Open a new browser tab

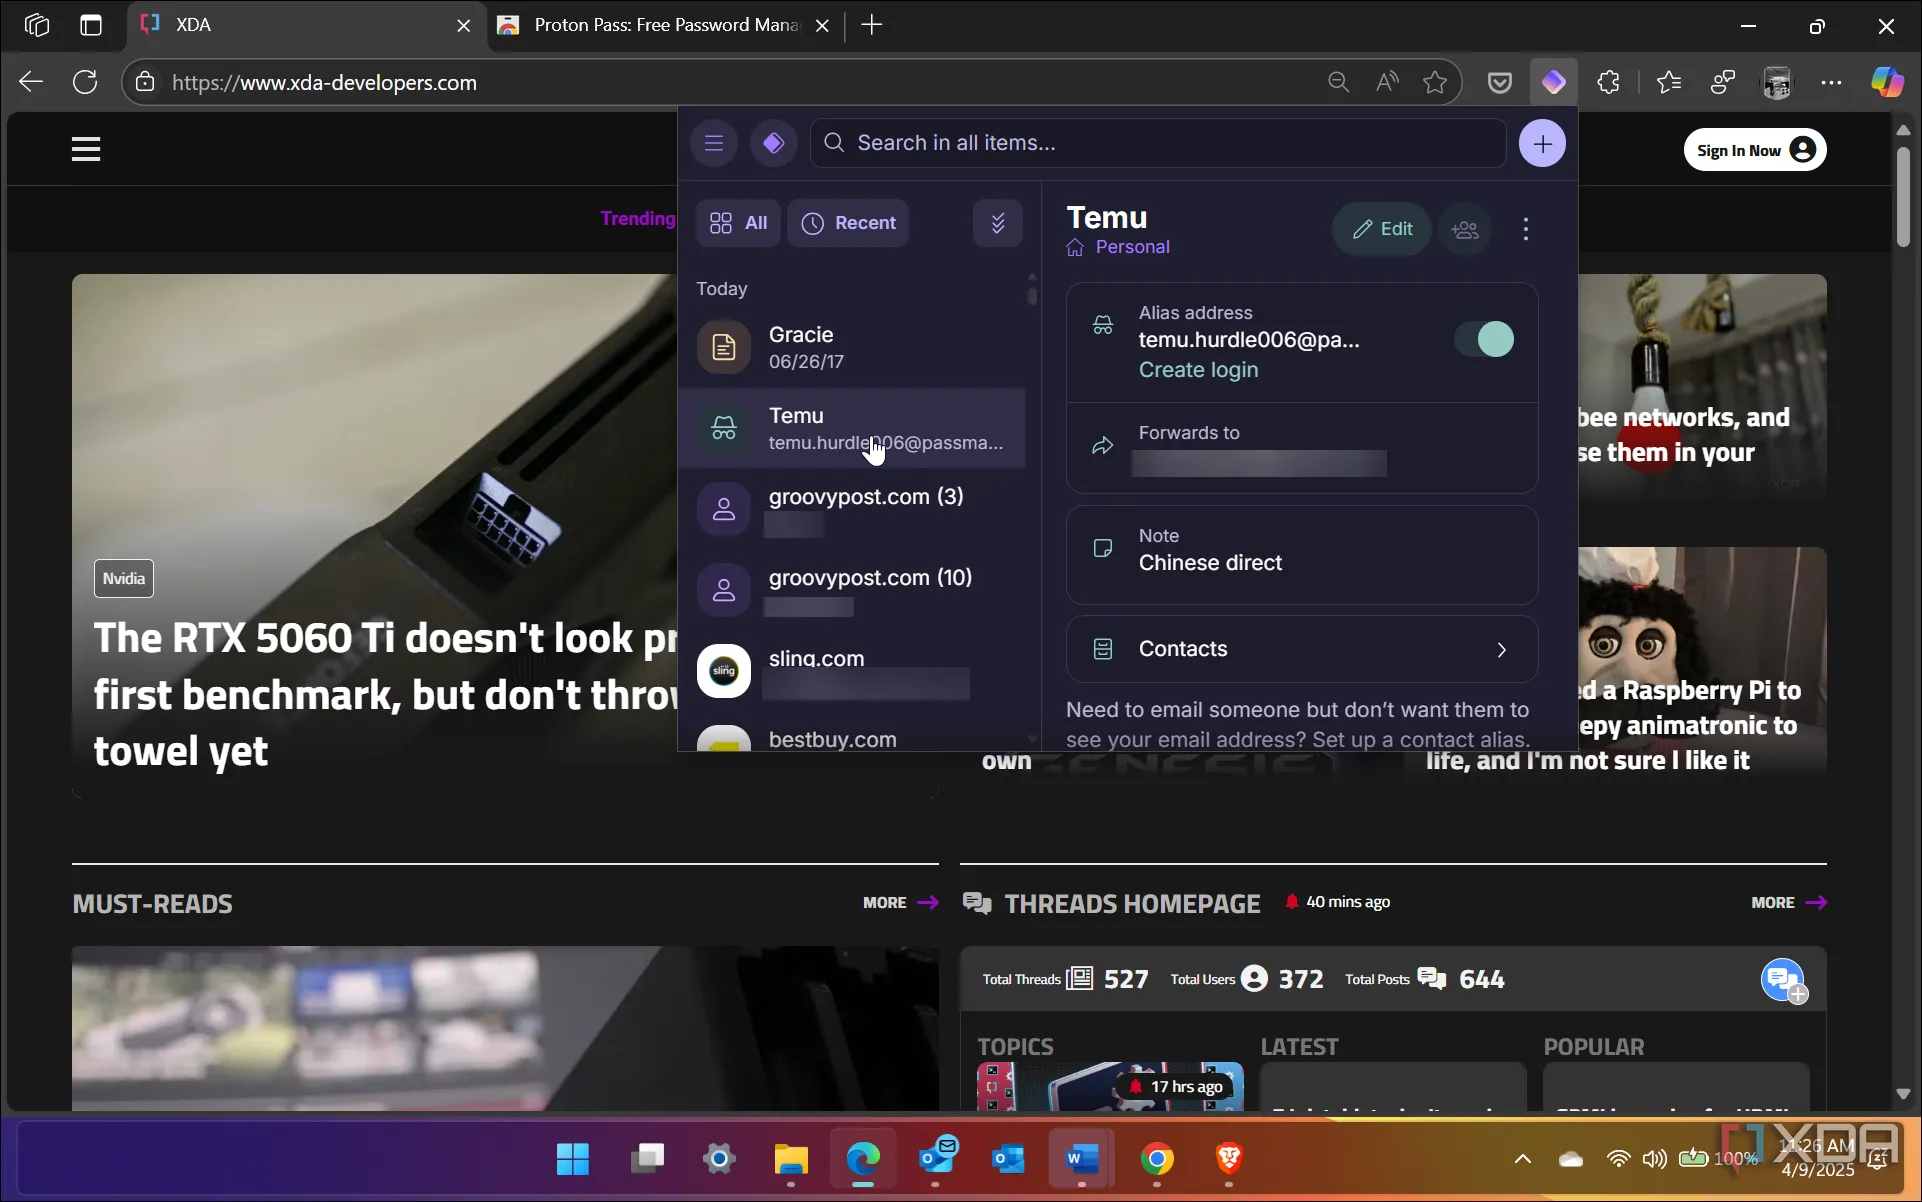[871, 25]
